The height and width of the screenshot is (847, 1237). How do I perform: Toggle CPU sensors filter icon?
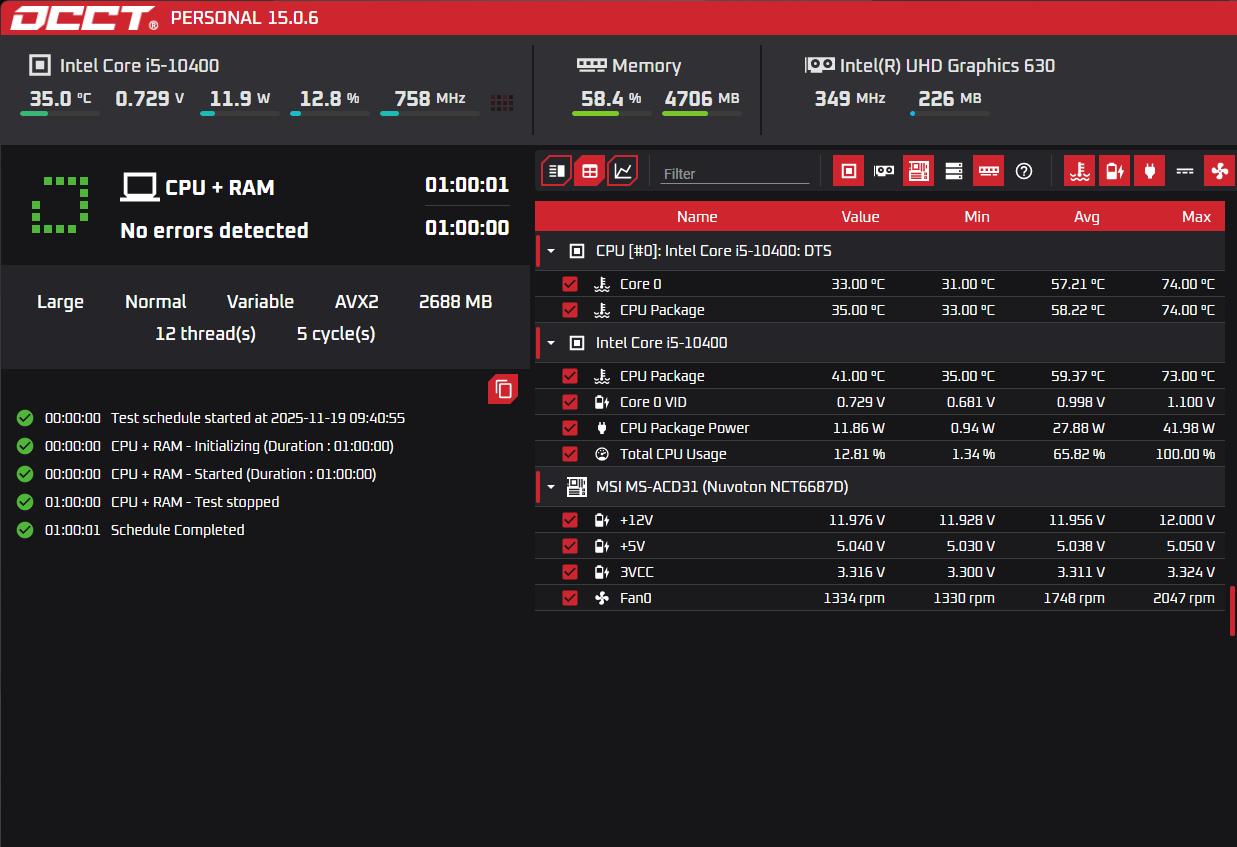pyautogui.click(x=848, y=171)
